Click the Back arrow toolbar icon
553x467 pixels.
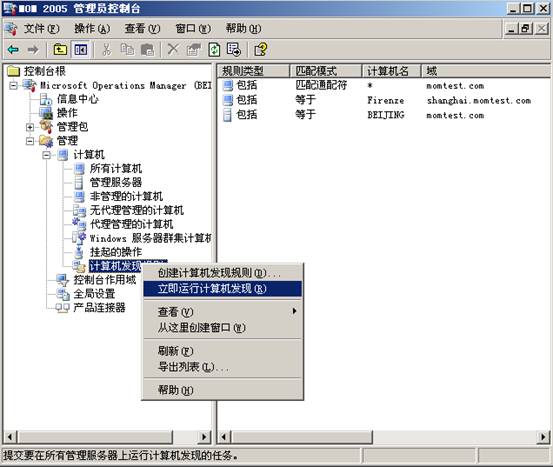tap(13, 50)
